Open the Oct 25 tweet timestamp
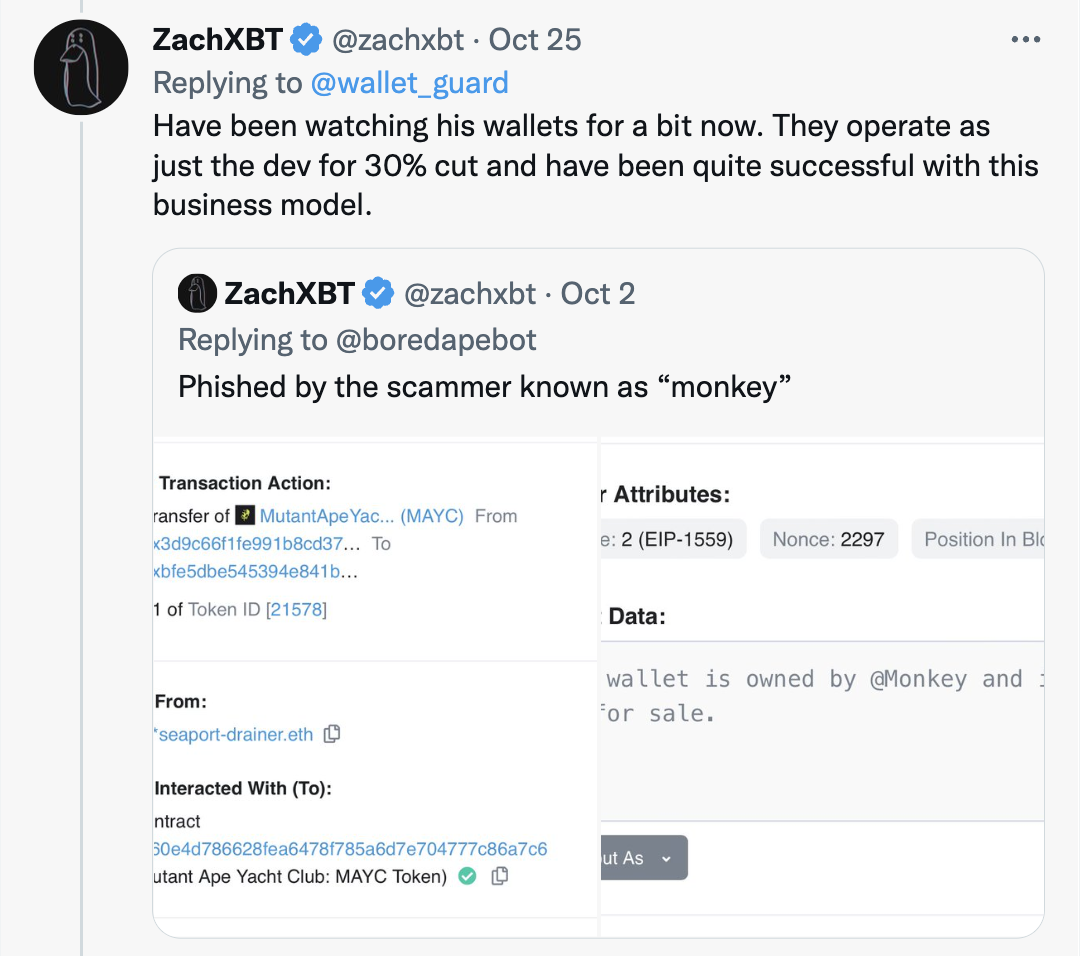The height and width of the screenshot is (956, 1084). click(x=535, y=40)
